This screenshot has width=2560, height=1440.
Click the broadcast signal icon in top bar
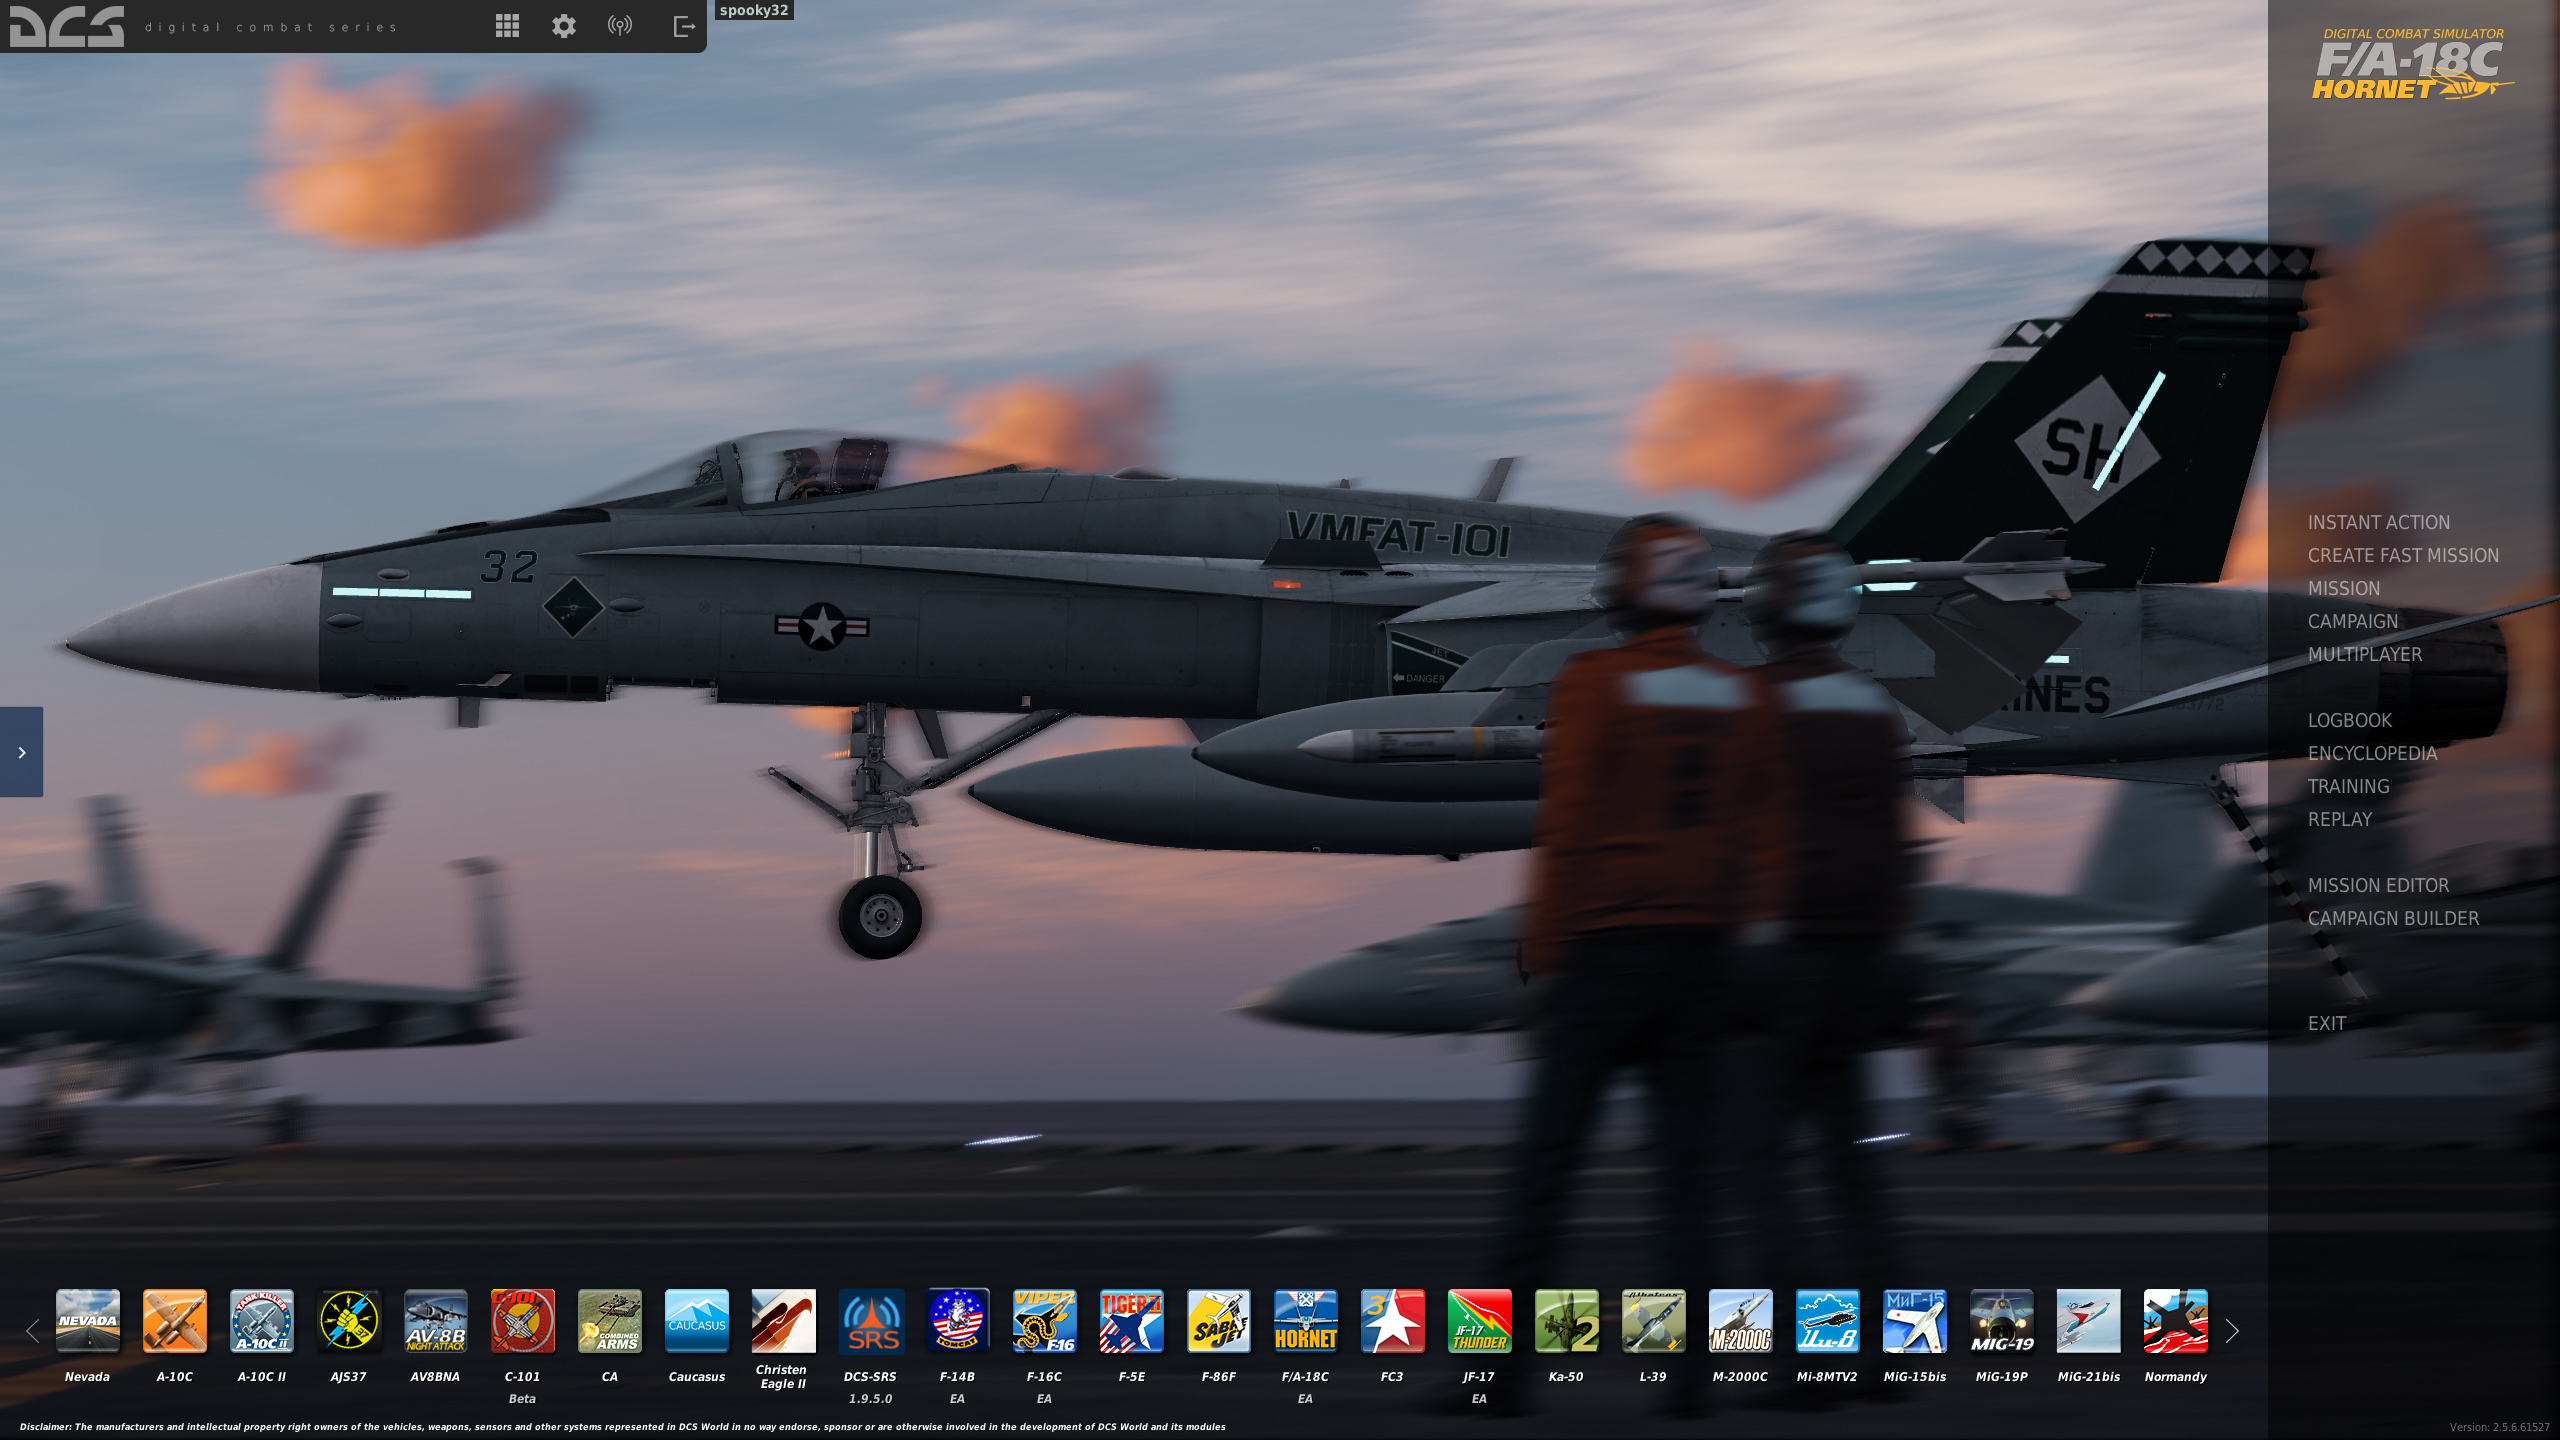click(x=620, y=26)
